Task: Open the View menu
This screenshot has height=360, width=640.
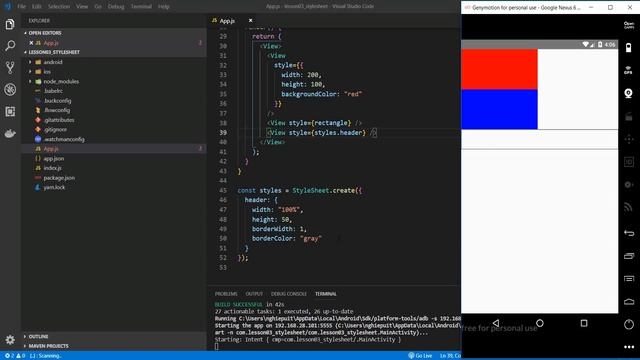Action: [x=82, y=7]
